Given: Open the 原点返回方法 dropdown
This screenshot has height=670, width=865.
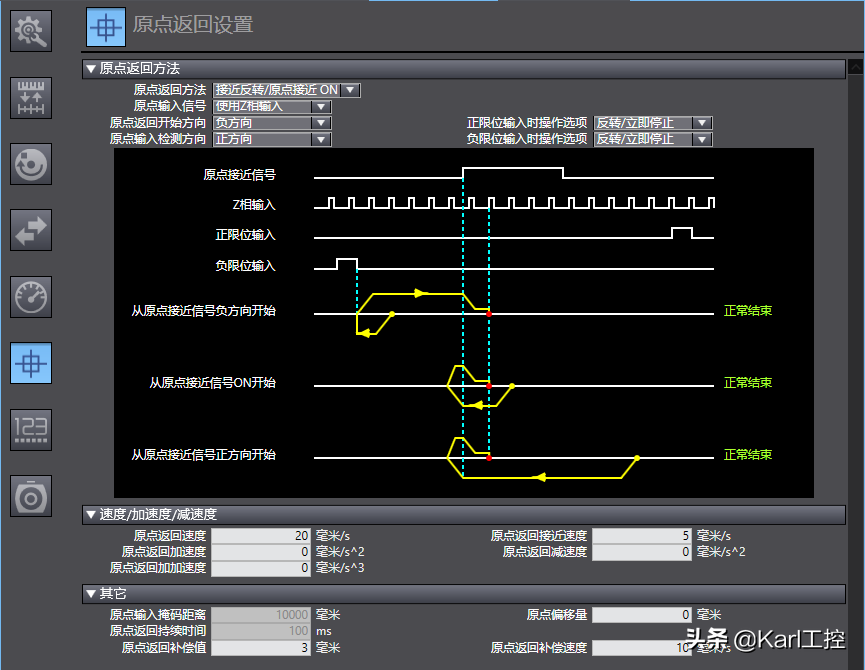Looking at the screenshot, I should (350, 90).
